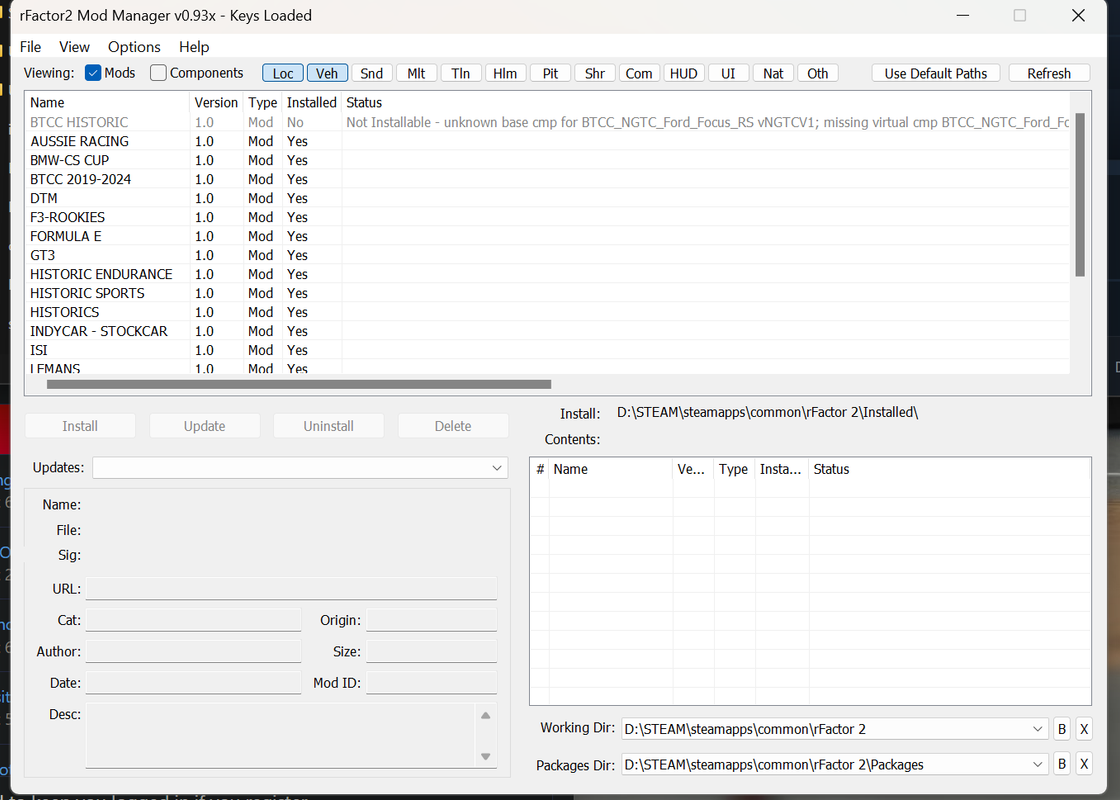Click the Delete button

tap(453, 426)
